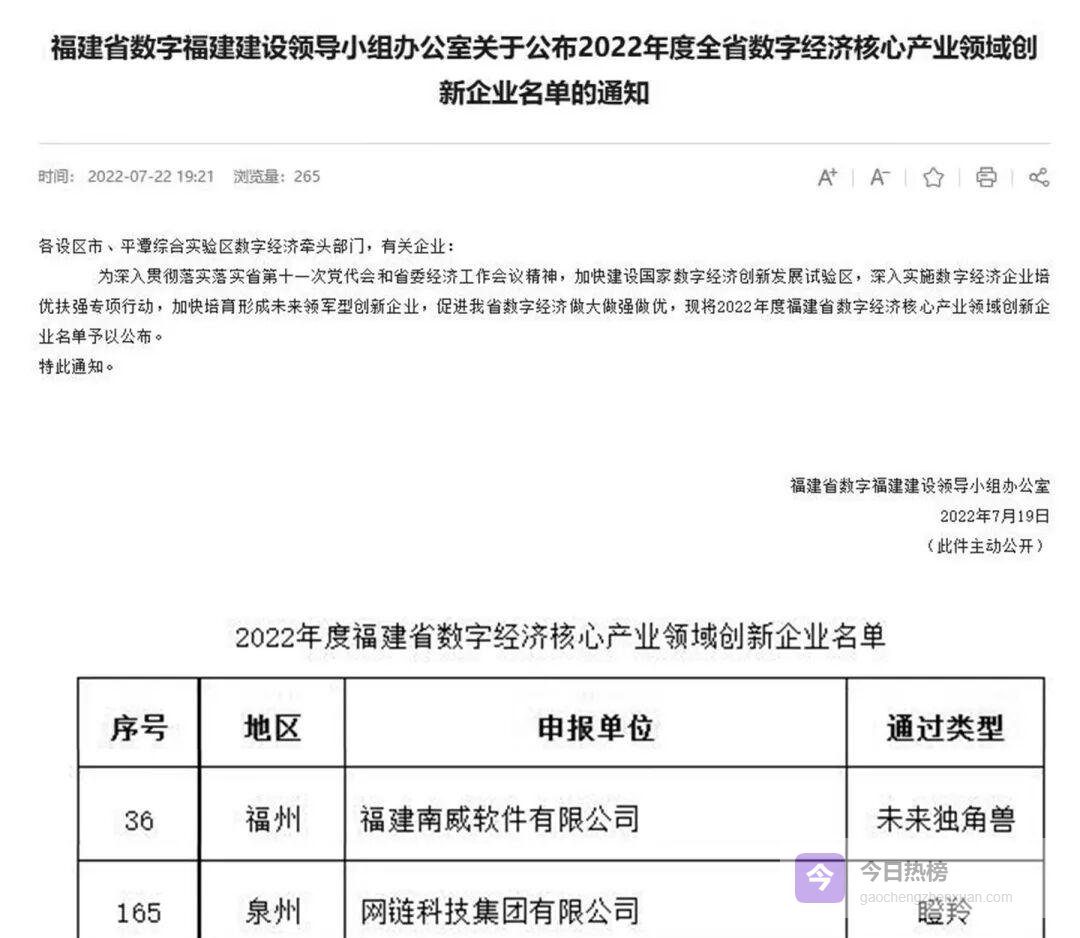
Task: Click the purple 今日热榜 logo icon
Action: point(820,877)
